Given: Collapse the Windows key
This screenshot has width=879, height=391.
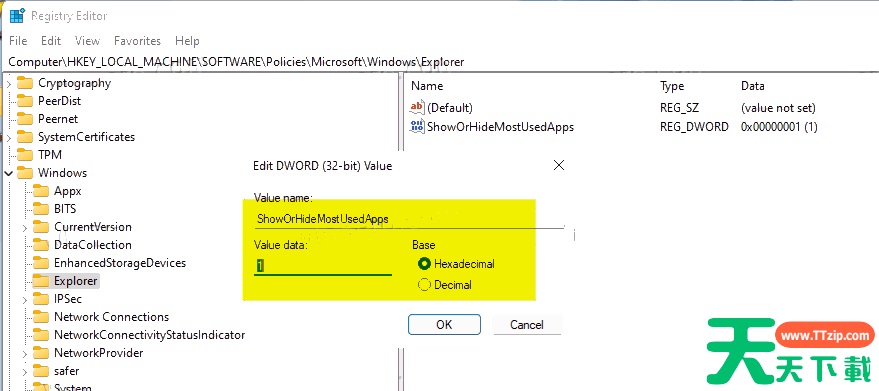Looking at the screenshot, I should point(8,173).
